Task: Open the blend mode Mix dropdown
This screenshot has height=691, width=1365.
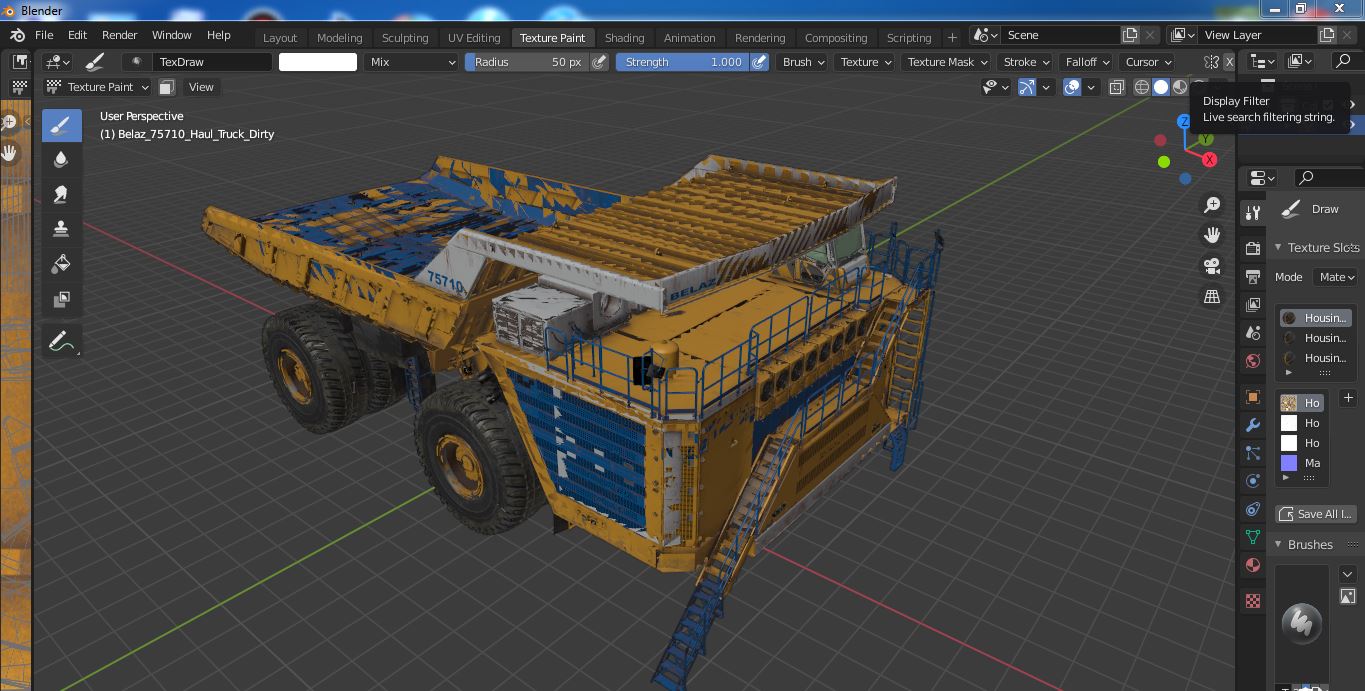Action: (411, 62)
